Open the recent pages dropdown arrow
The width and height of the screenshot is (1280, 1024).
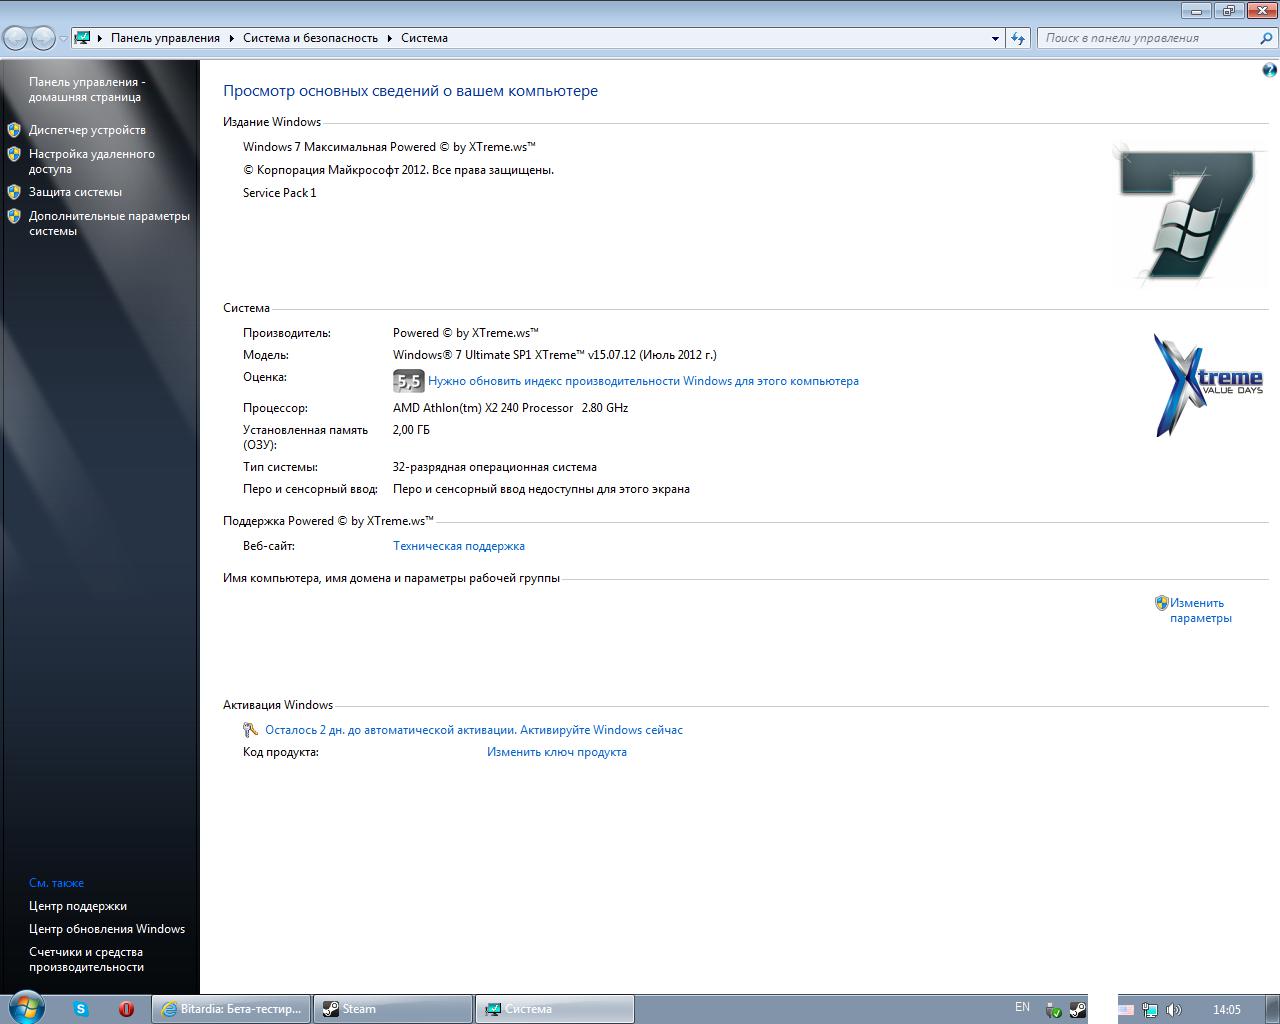(x=63, y=39)
